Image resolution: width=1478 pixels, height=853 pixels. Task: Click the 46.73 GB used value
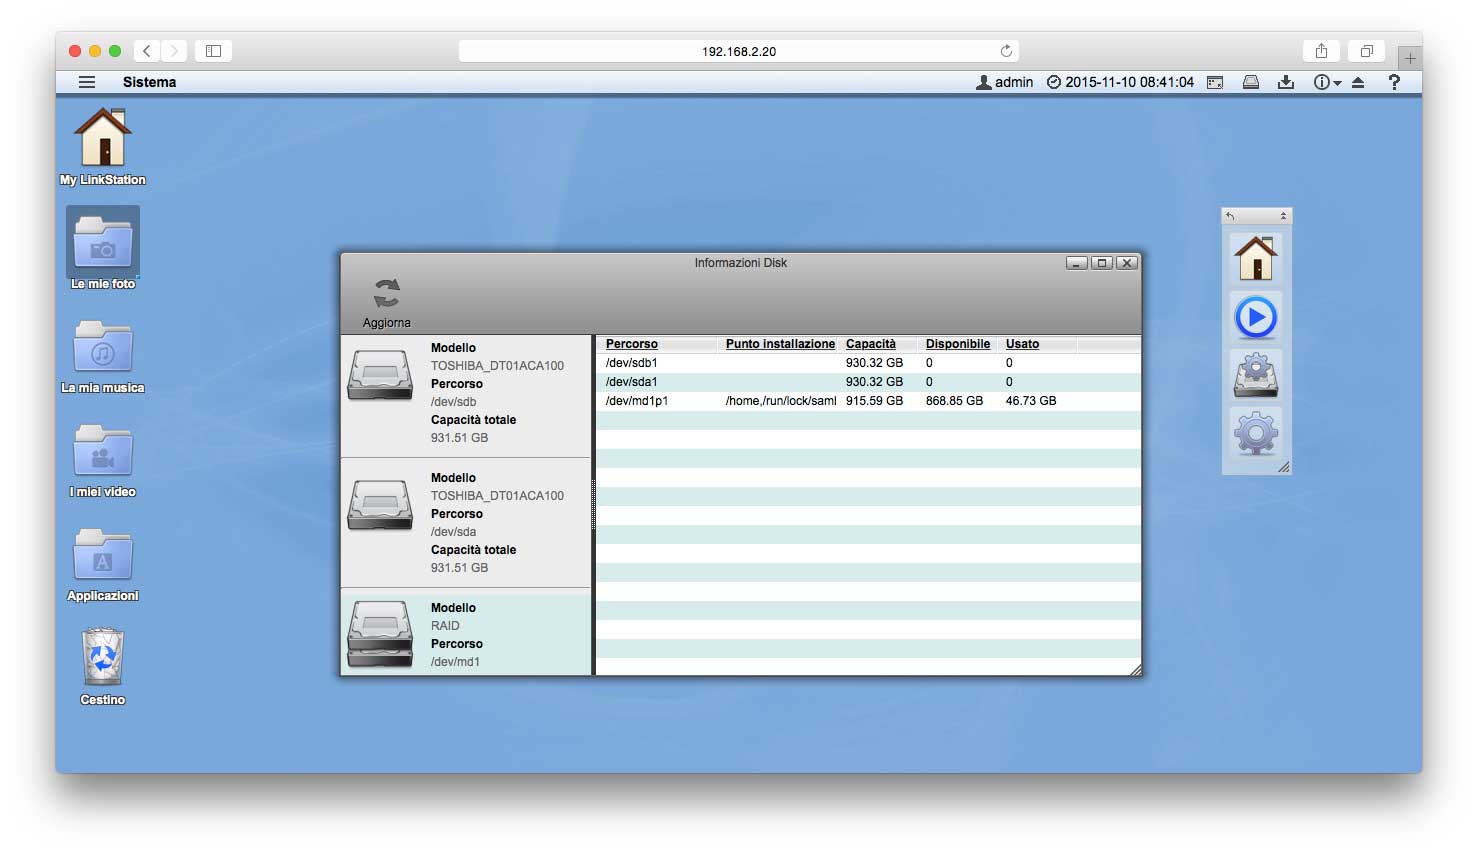(x=1031, y=401)
